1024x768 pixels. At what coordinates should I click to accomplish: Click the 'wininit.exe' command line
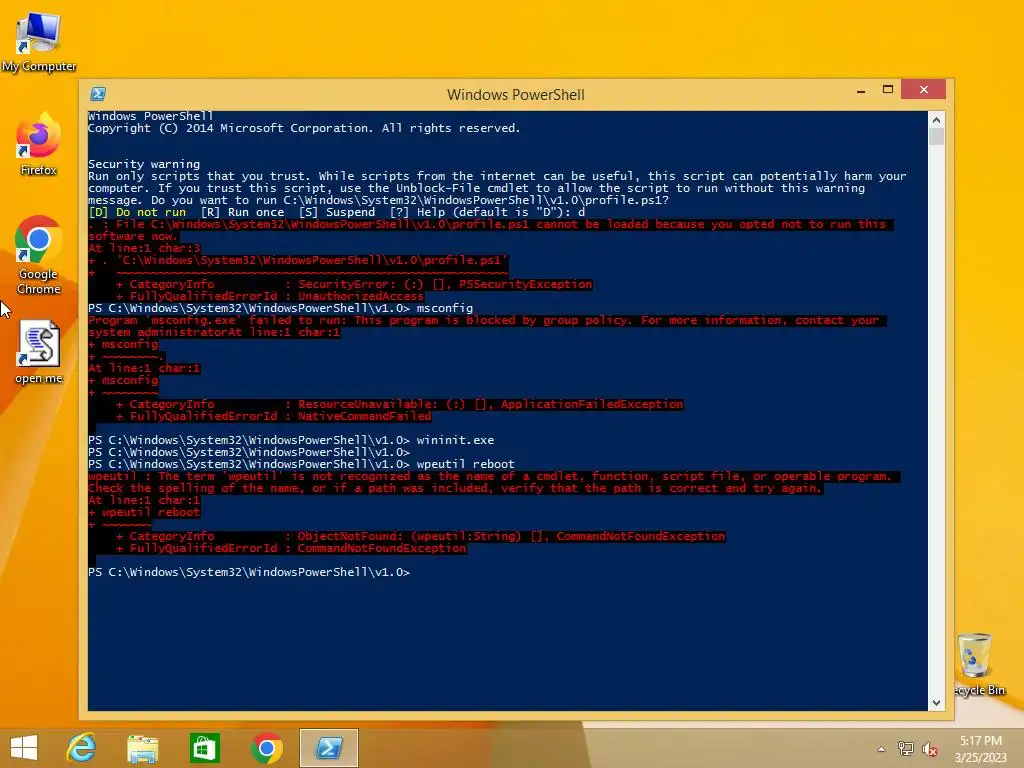(x=291, y=440)
